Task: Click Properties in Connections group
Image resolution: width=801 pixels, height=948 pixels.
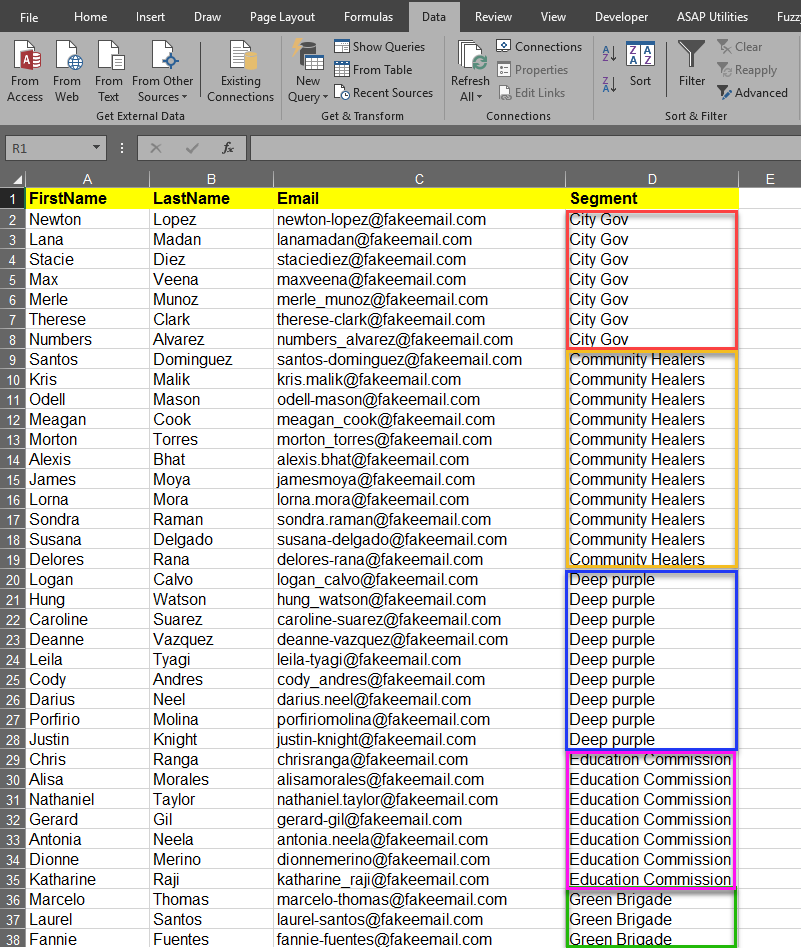Action: pos(532,70)
